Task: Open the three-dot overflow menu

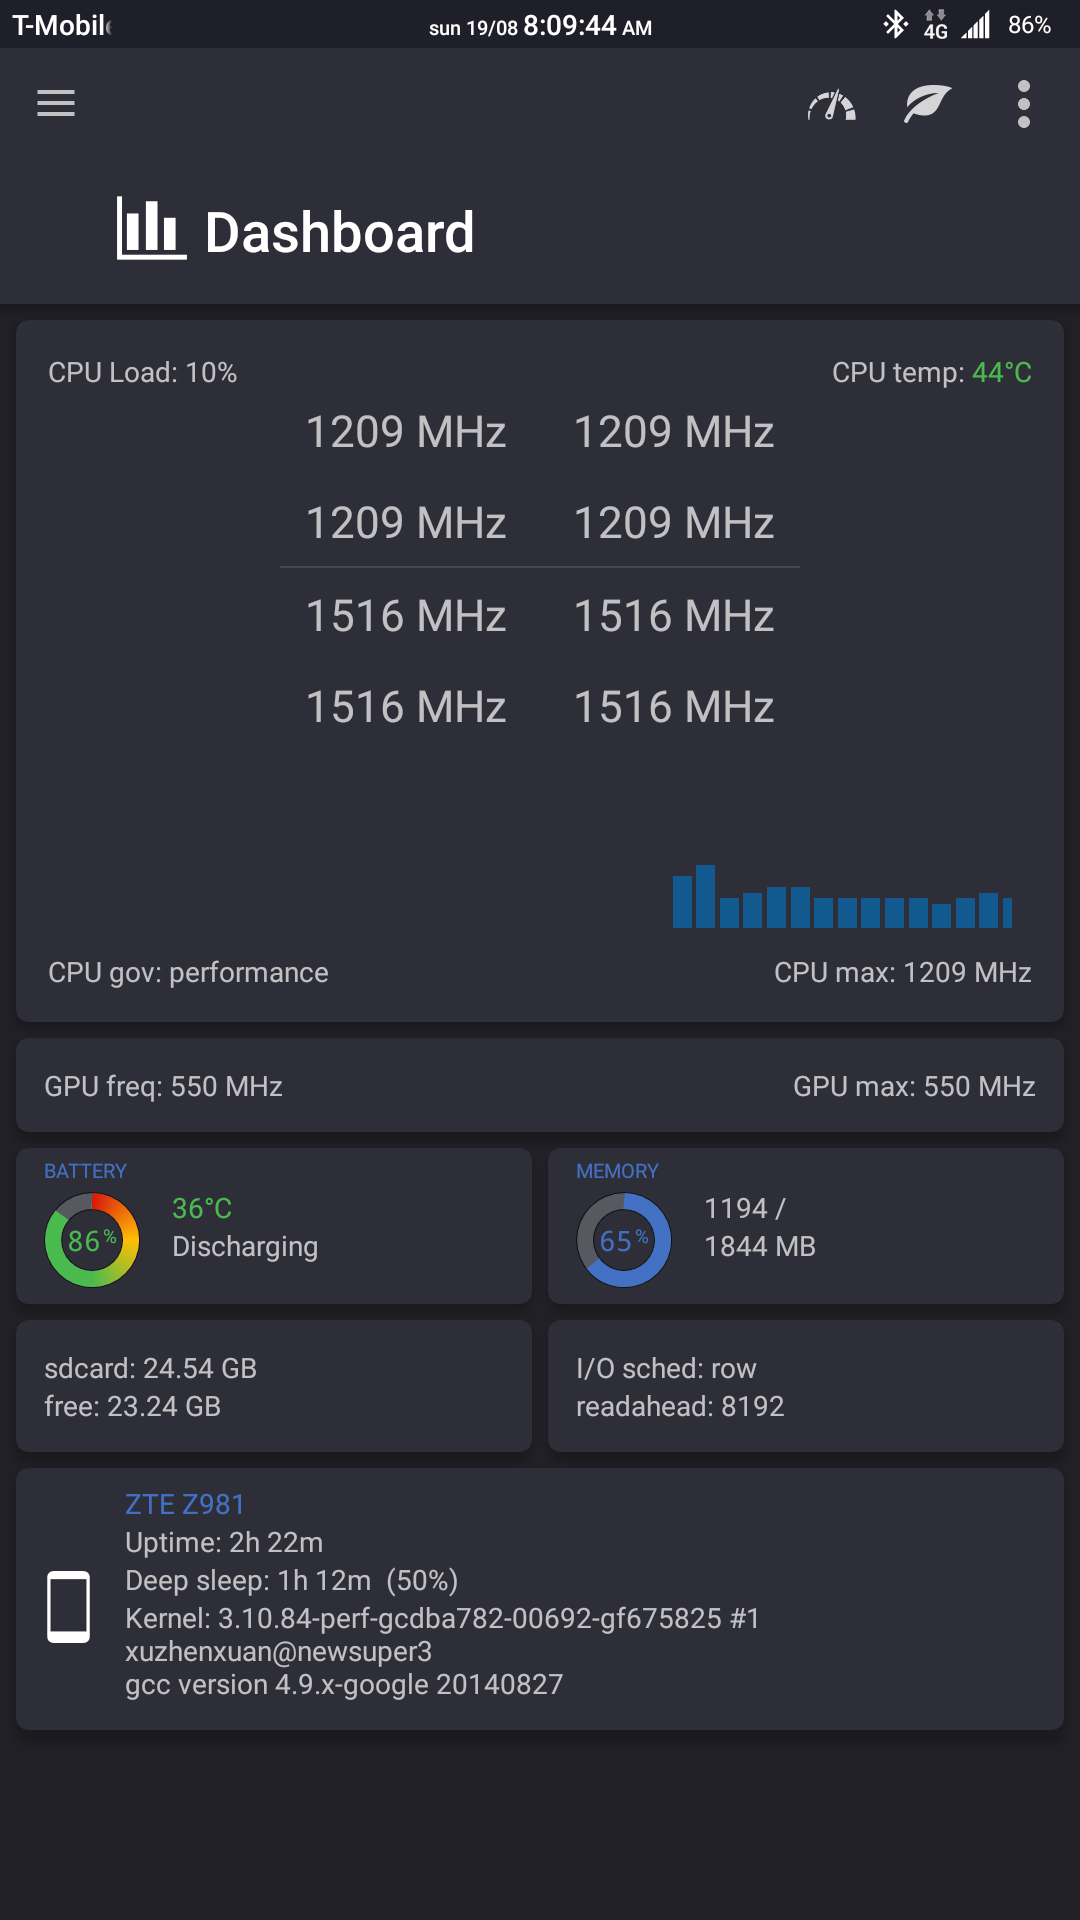Action: tap(1023, 104)
